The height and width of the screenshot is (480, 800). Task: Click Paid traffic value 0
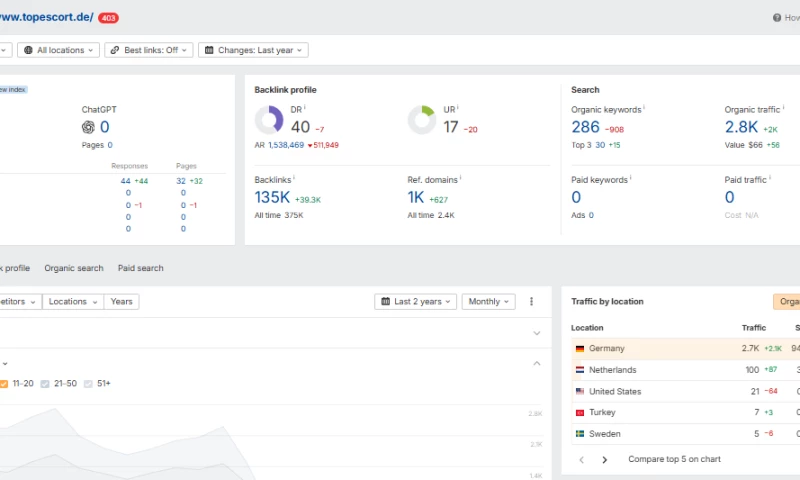click(x=730, y=197)
